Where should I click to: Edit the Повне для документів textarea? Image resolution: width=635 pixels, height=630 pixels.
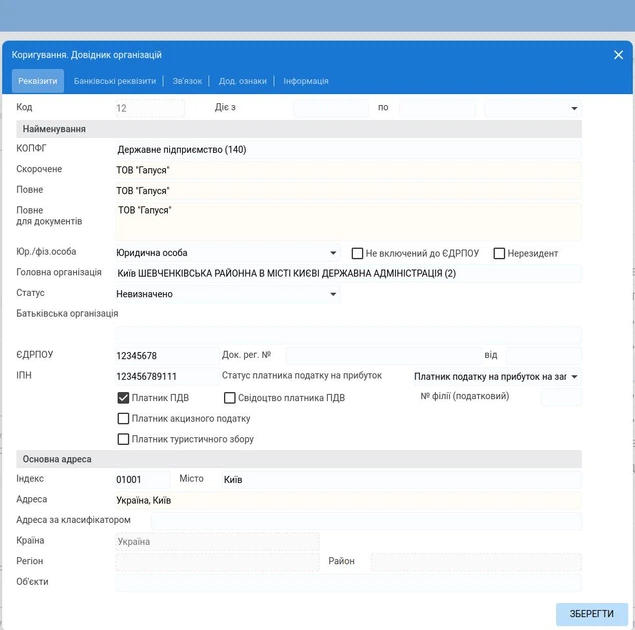pyautogui.click(x=348, y=222)
